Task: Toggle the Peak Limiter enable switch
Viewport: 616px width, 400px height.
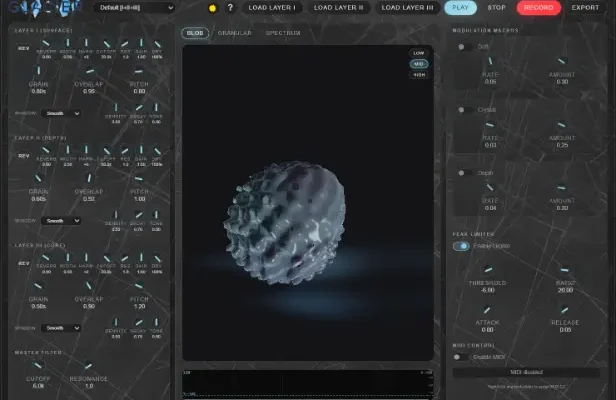Action: 461,245
